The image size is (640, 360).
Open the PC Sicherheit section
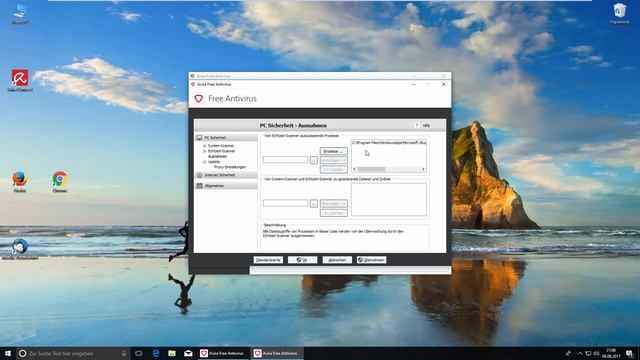click(226, 138)
